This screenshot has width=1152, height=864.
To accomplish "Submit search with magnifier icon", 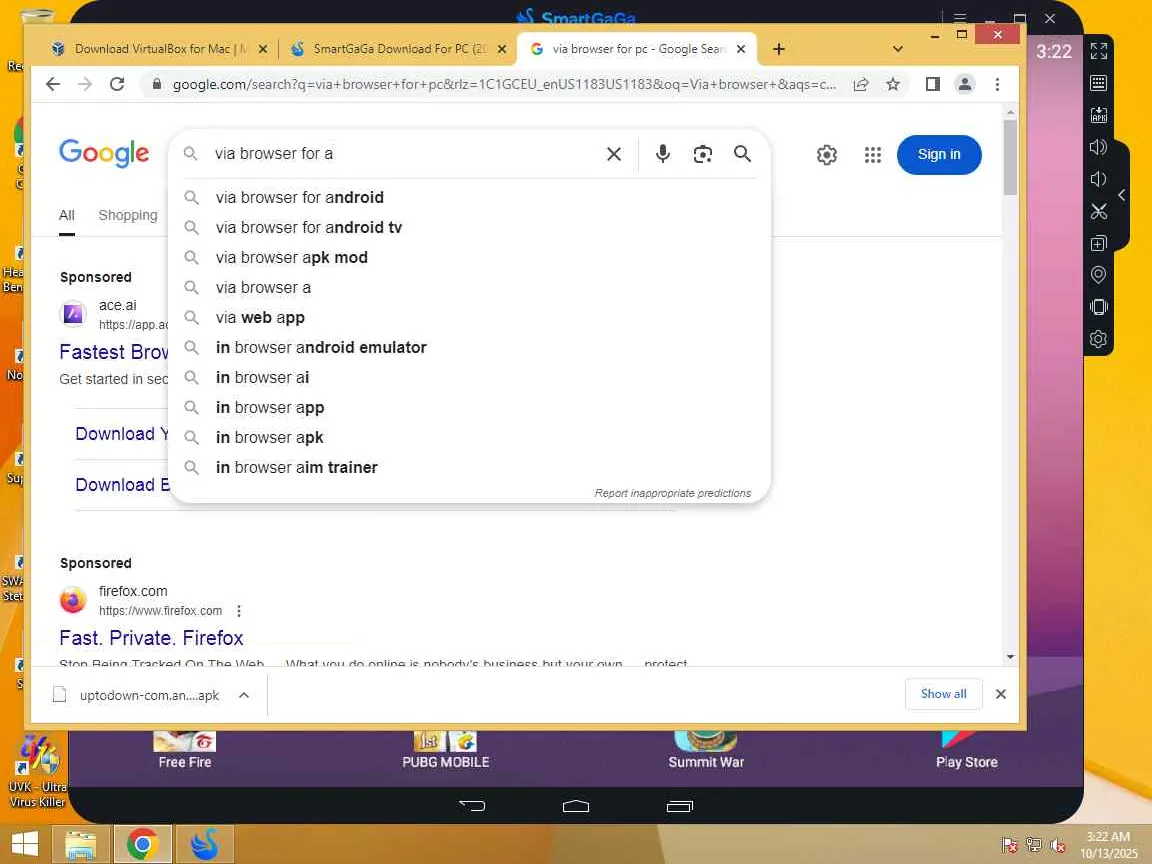I will [x=743, y=154].
